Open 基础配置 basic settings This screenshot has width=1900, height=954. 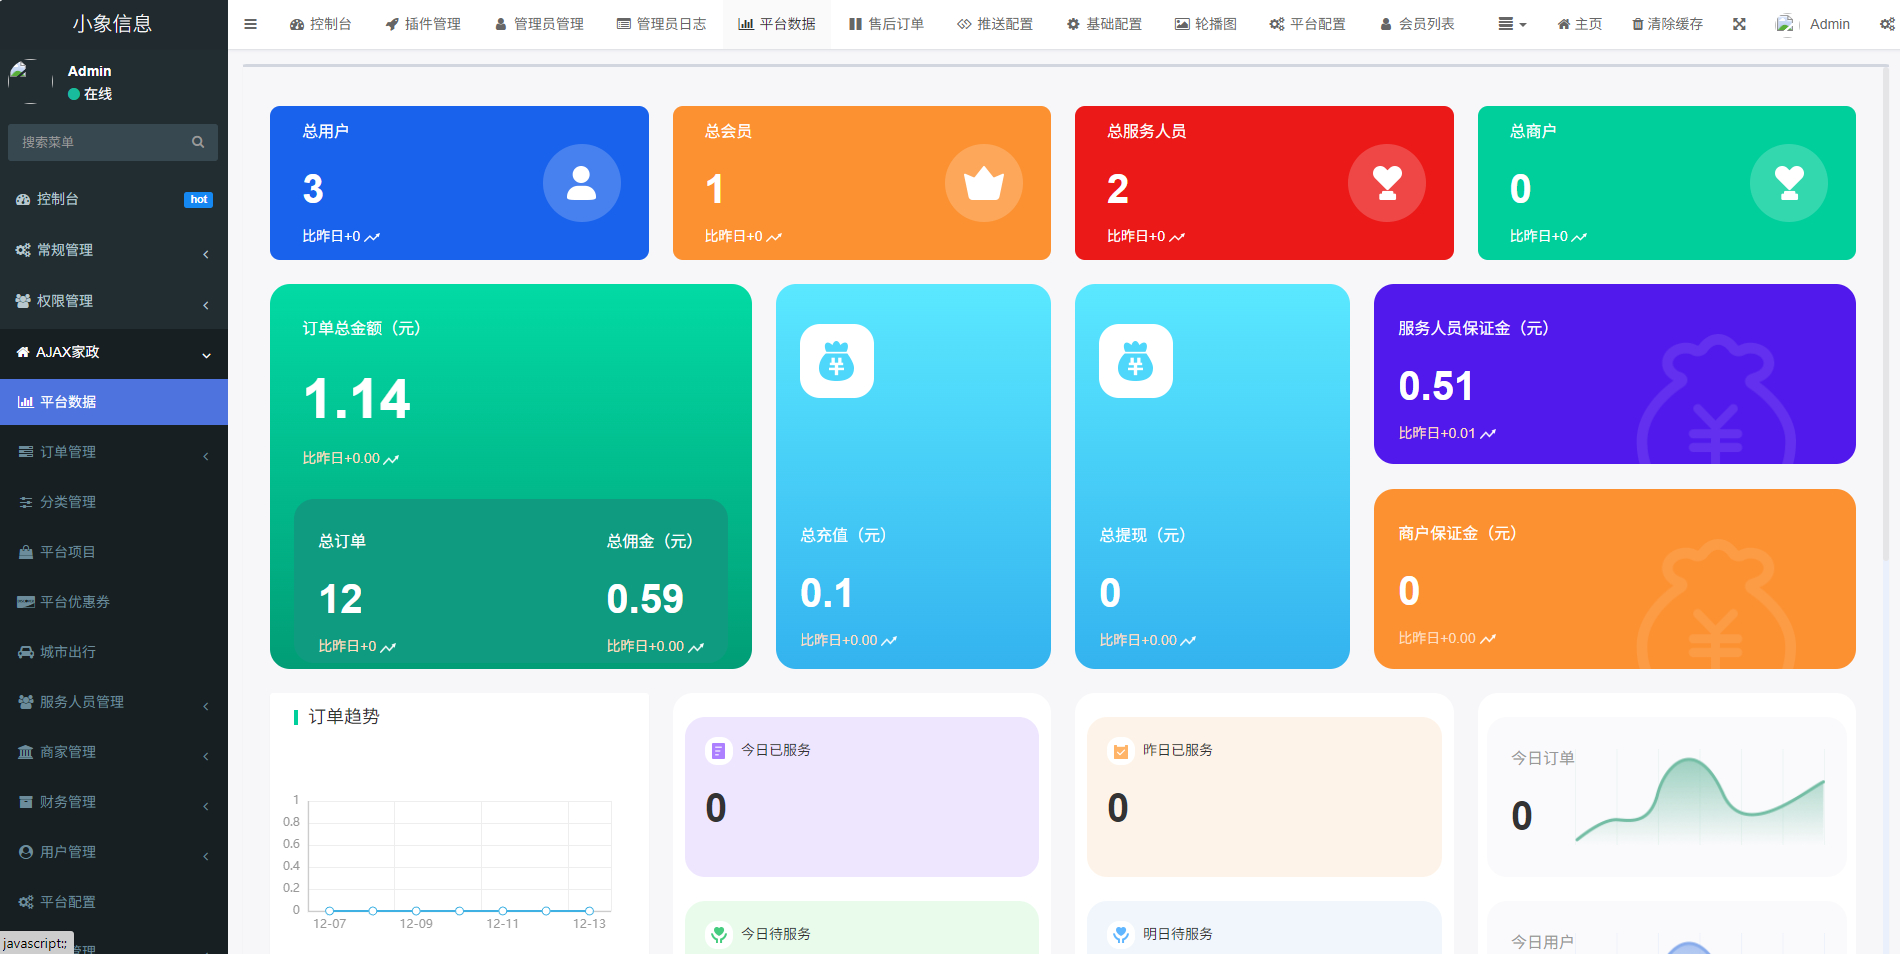coord(1103,23)
